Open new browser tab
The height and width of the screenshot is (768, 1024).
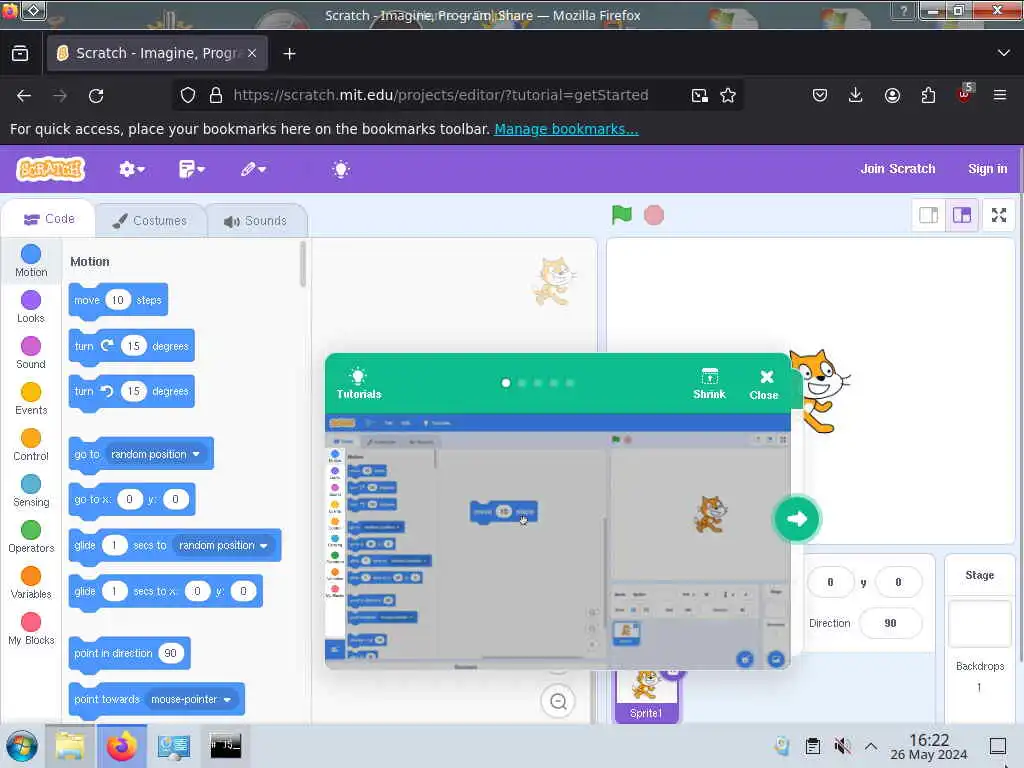pos(289,54)
